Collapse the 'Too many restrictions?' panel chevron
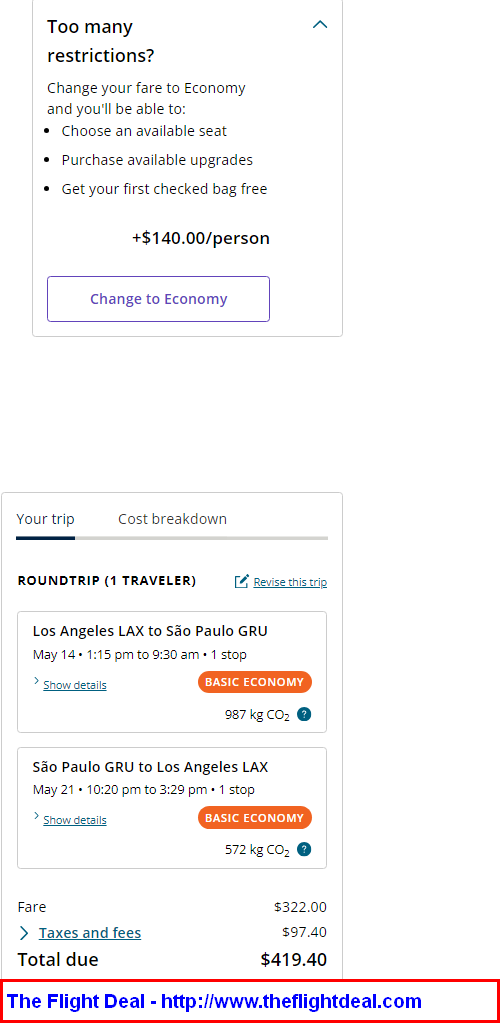Image resolution: width=500 pixels, height=1023 pixels. (x=320, y=25)
